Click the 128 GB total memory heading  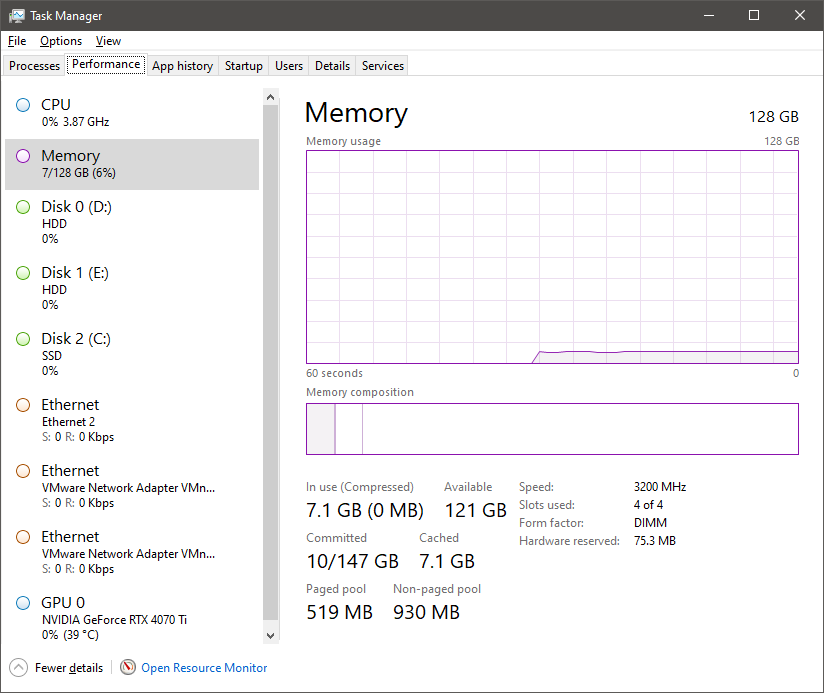[x=774, y=117]
